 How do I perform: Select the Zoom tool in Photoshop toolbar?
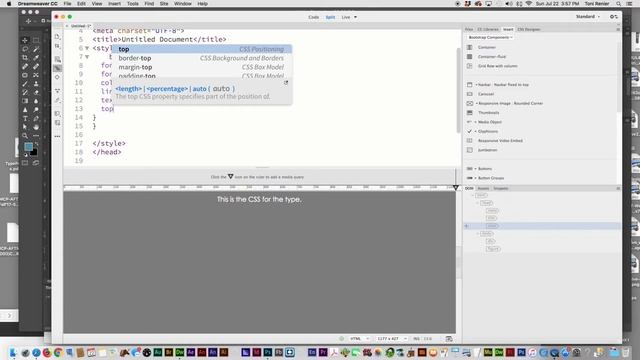click(x=25, y=136)
